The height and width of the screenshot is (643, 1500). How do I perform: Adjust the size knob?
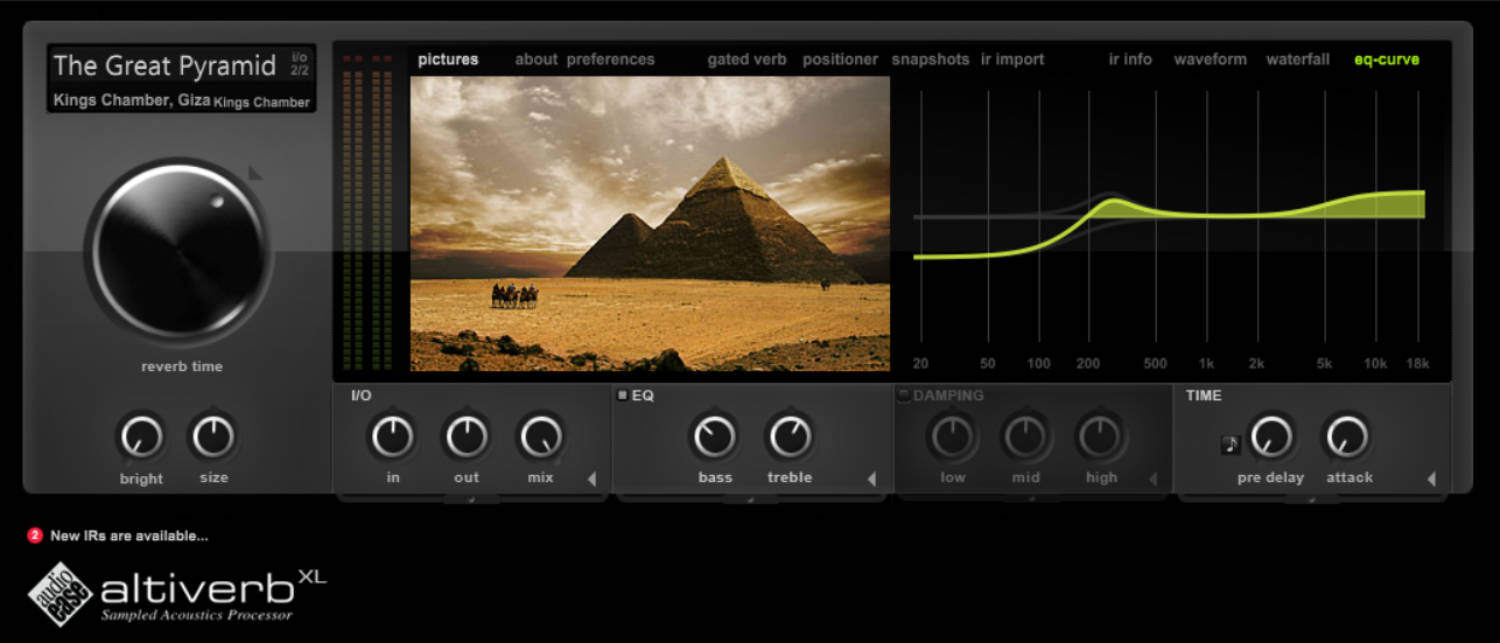tap(213, 437)
